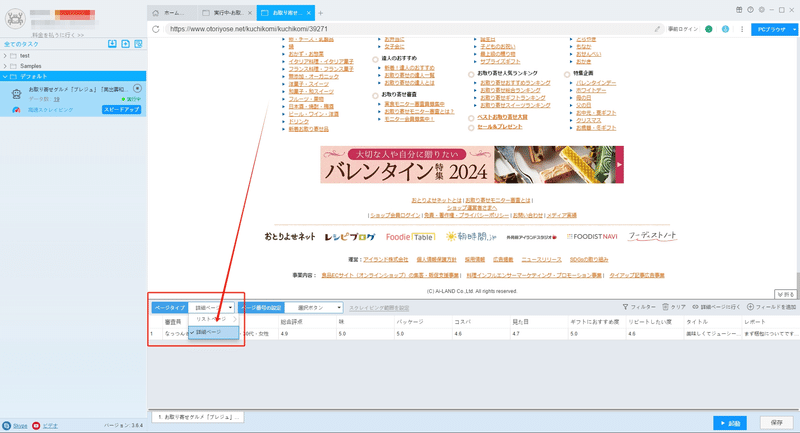Click the 起動 run button
This screenshot has height=433, width=800.
tap(730, 423)
